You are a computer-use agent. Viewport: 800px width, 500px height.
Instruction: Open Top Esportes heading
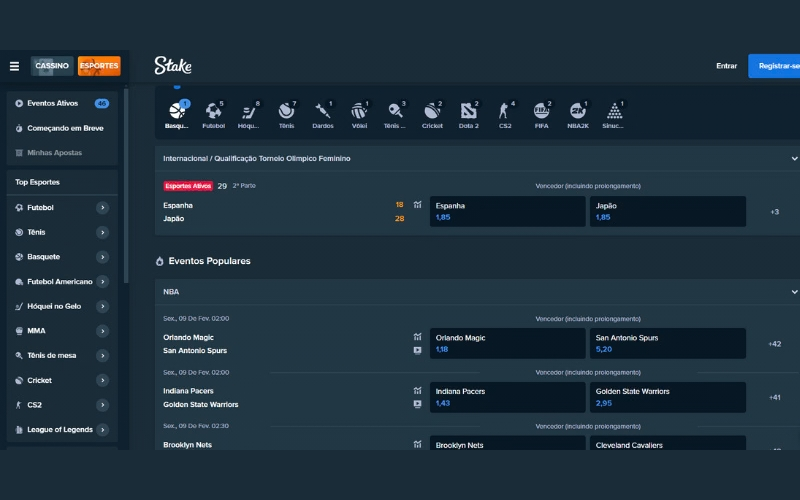pos(37,182)
